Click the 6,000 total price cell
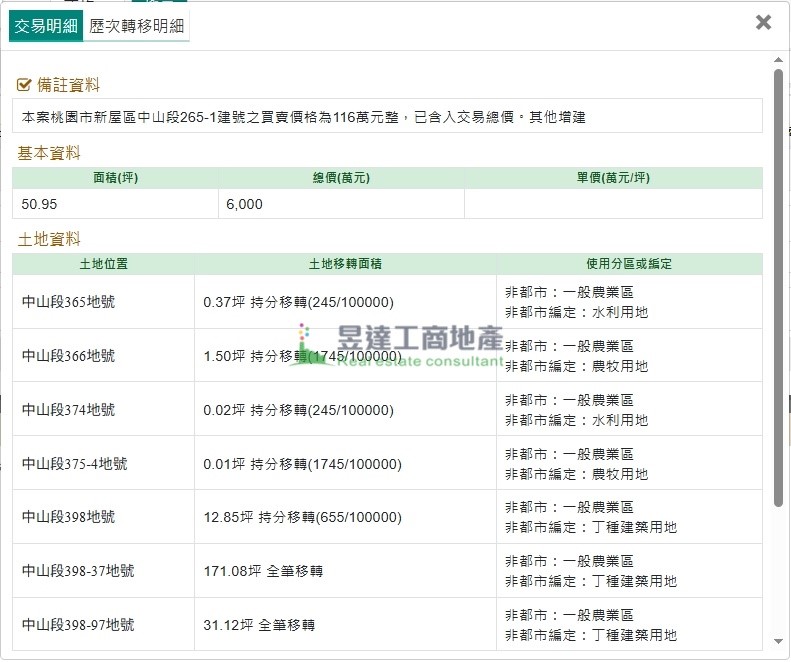 (x=341, y=204)
